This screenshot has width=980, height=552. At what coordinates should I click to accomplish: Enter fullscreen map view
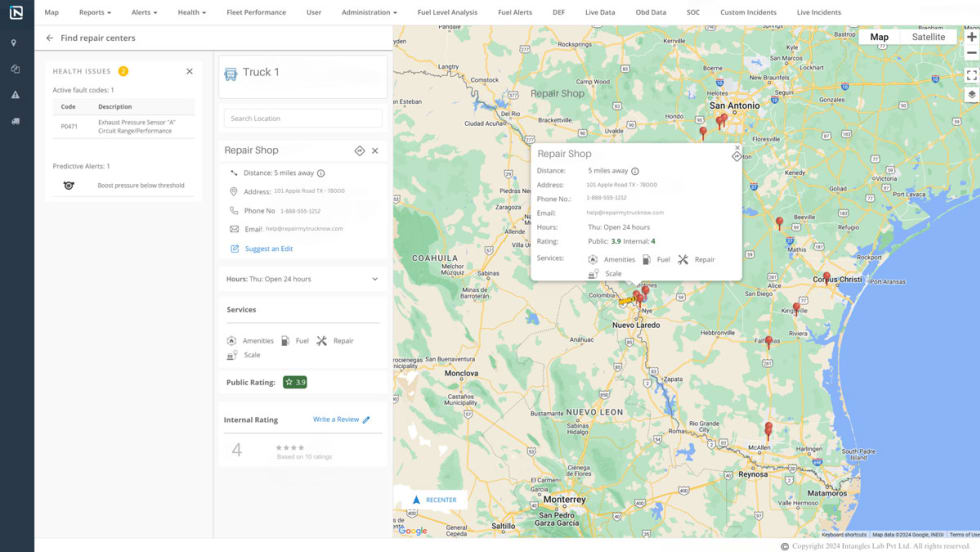coord(971,75)
